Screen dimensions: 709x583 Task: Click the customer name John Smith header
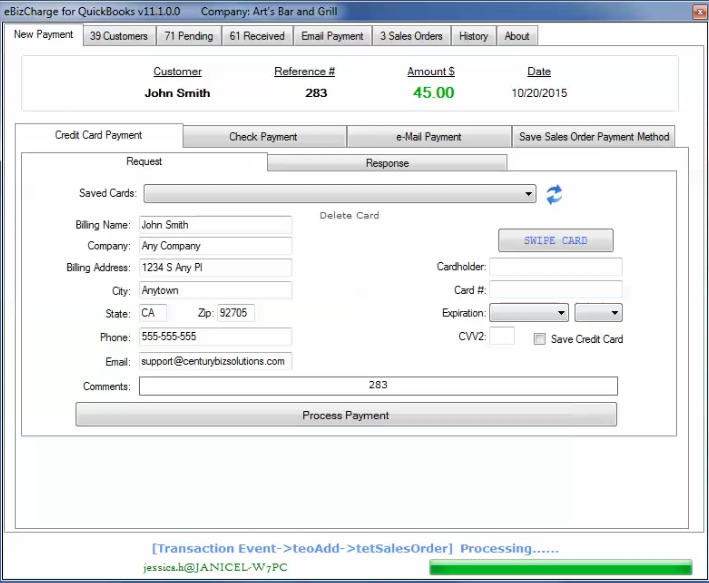pyautogui.click(x=177, y=93)
